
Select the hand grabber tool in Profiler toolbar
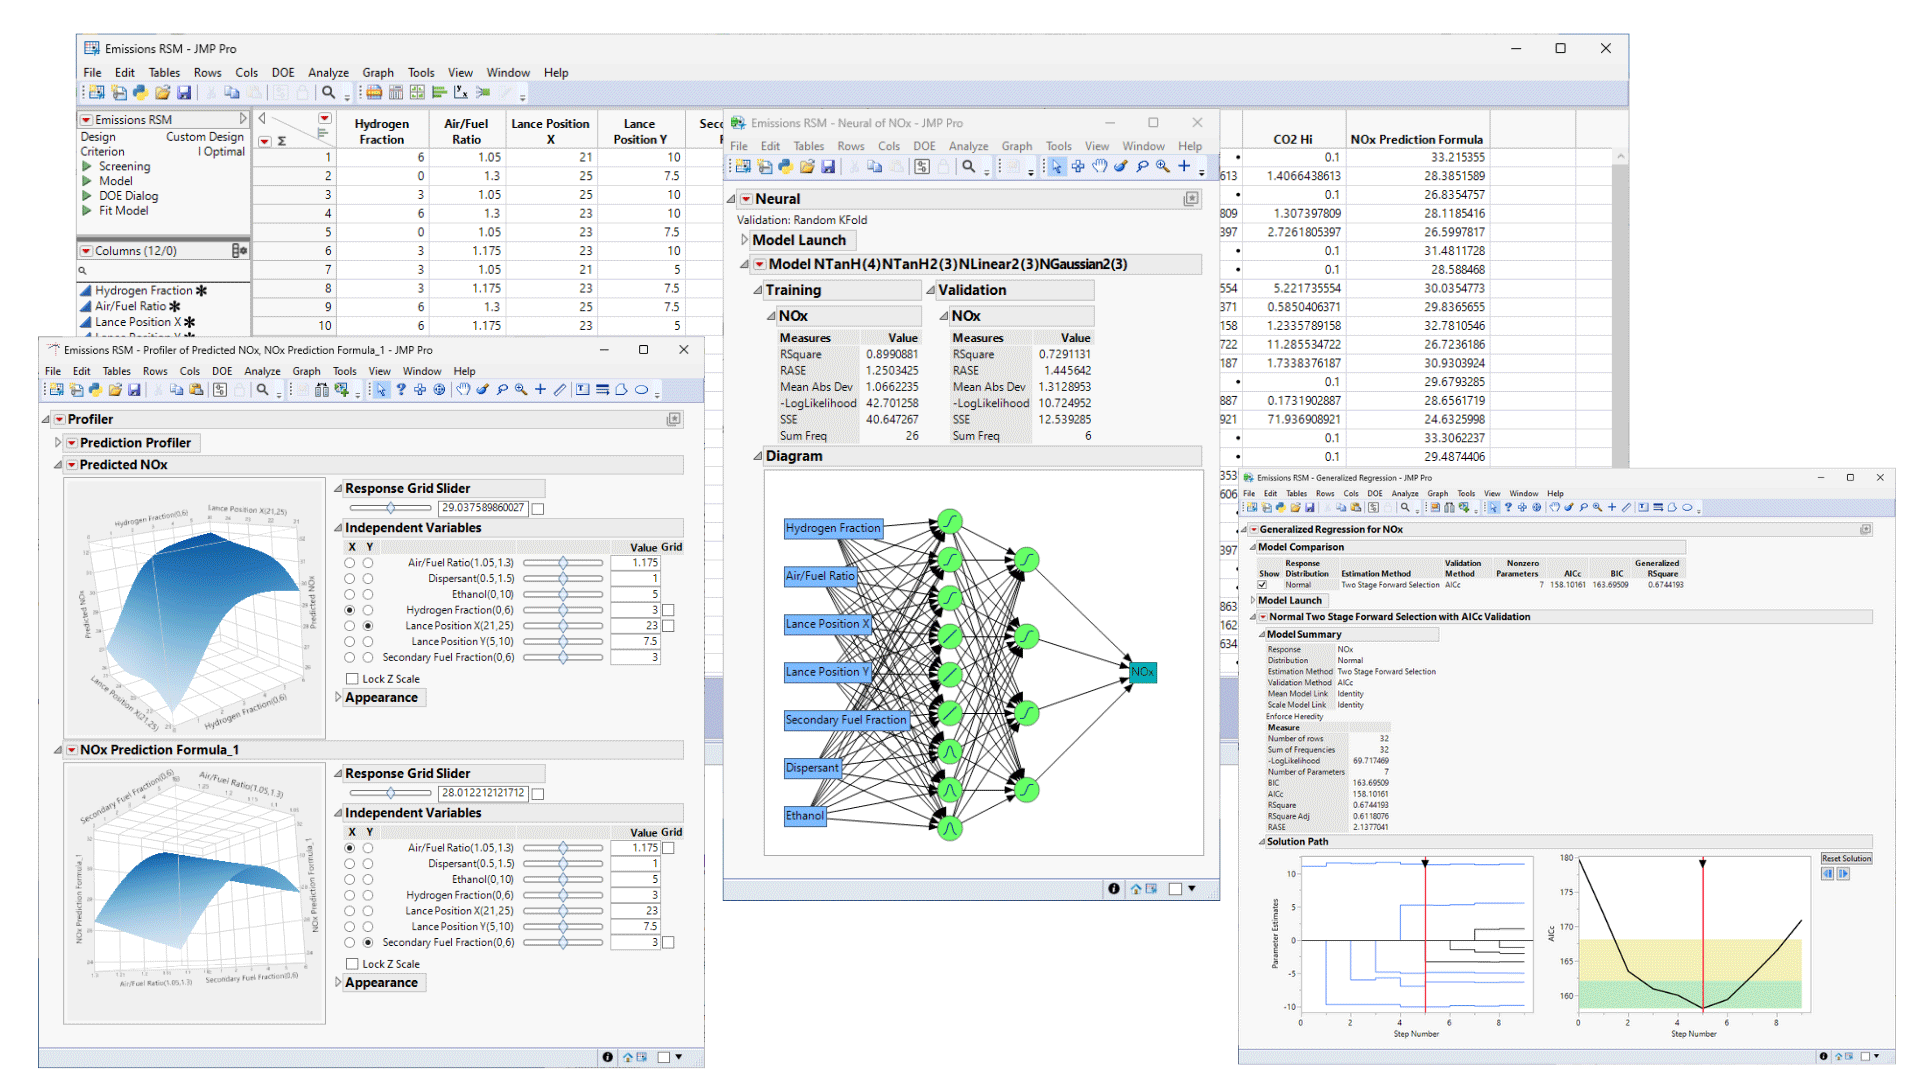[463, 390]
